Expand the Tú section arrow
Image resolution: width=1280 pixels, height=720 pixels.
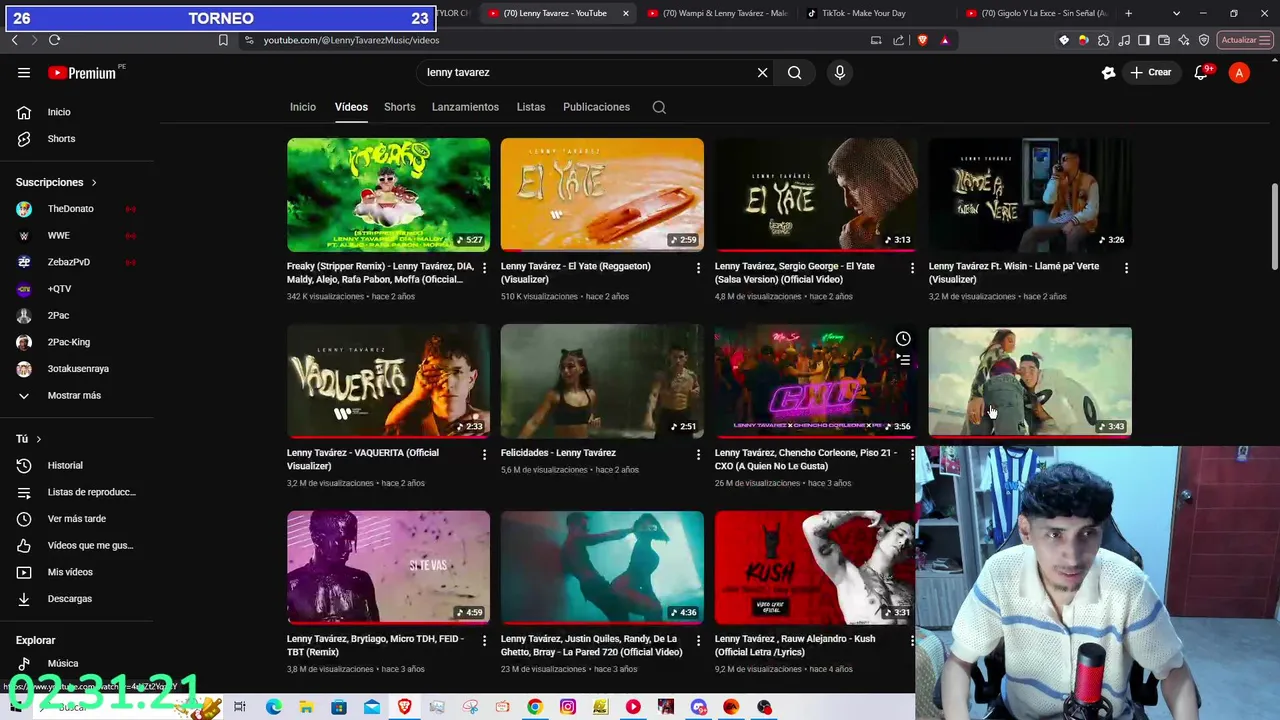[39, 439]
